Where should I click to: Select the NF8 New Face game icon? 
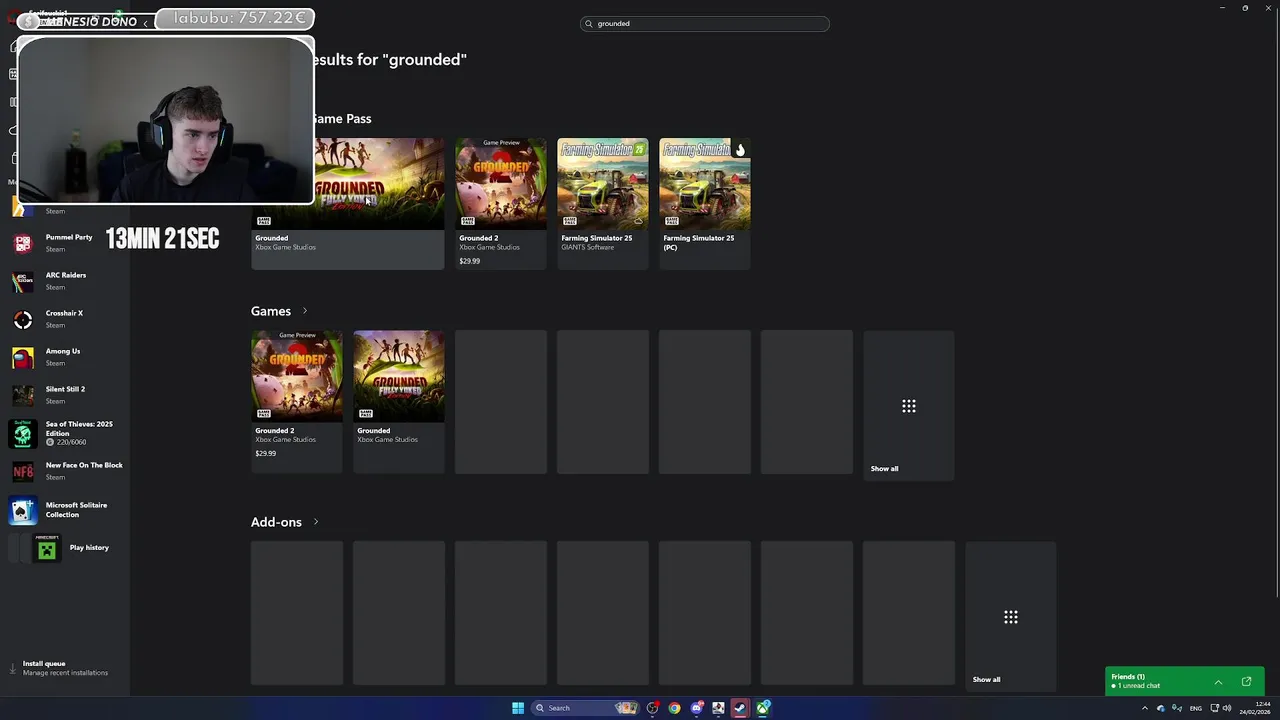pyautogui.click(x=23, y=471)
